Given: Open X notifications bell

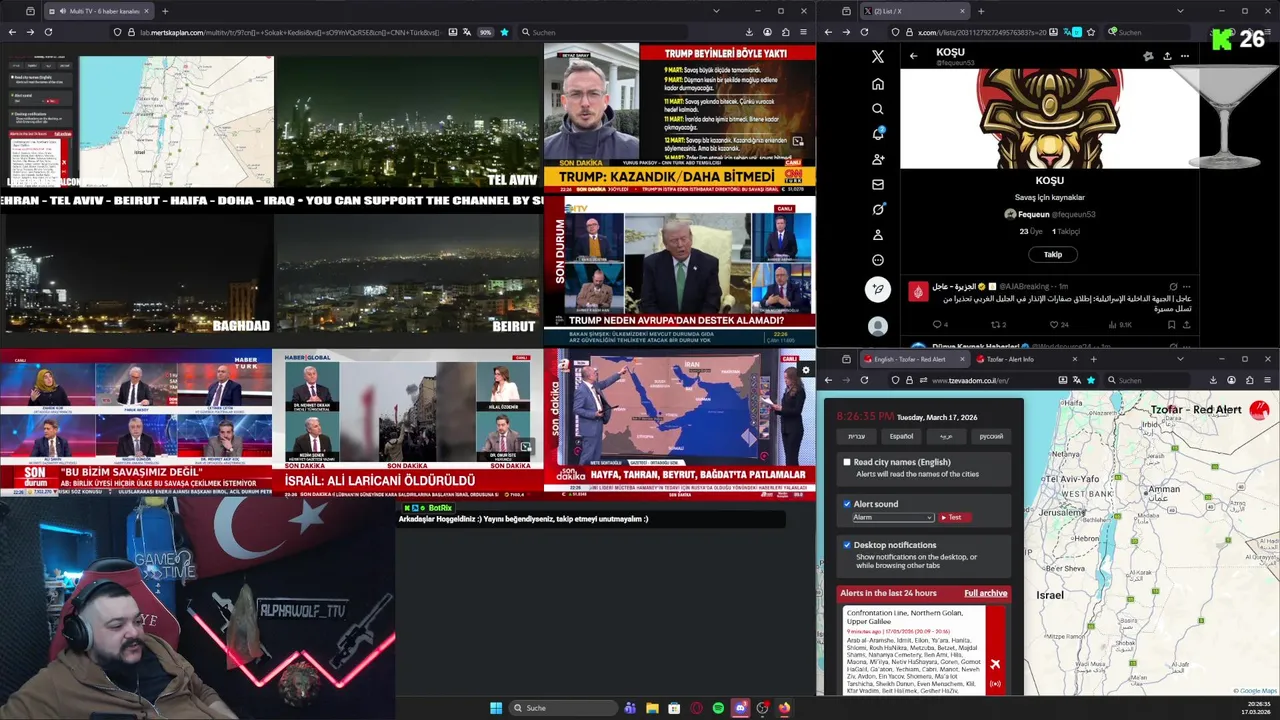Looking at the screenshot, I should [878, 134].
